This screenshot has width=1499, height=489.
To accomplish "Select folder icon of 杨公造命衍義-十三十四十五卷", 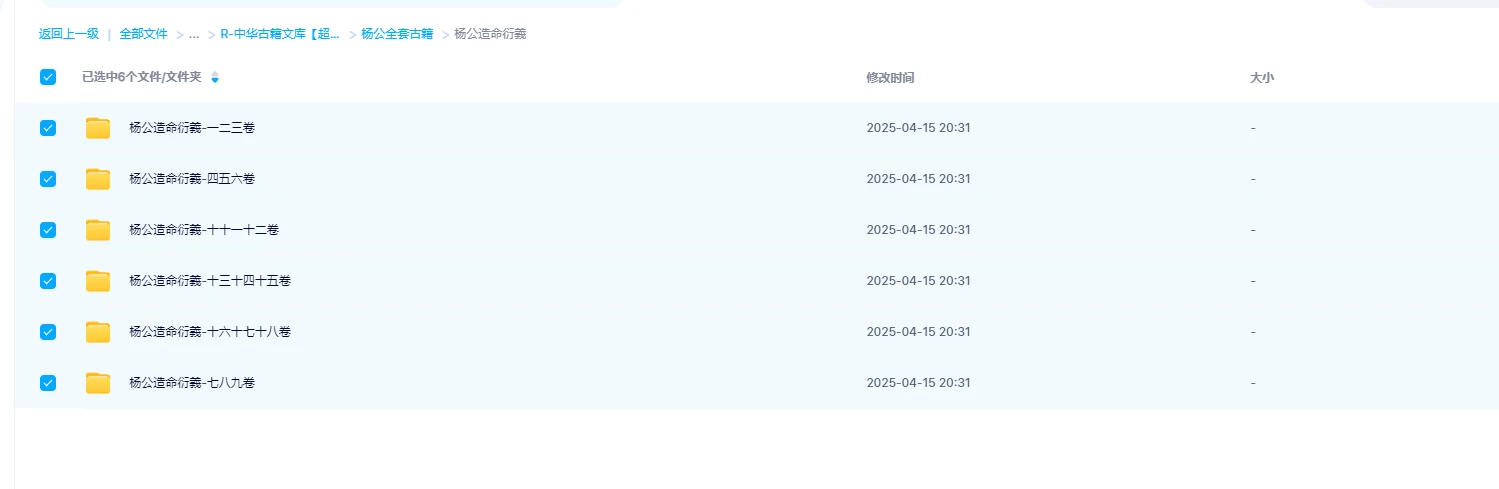I will pos(98,281).
